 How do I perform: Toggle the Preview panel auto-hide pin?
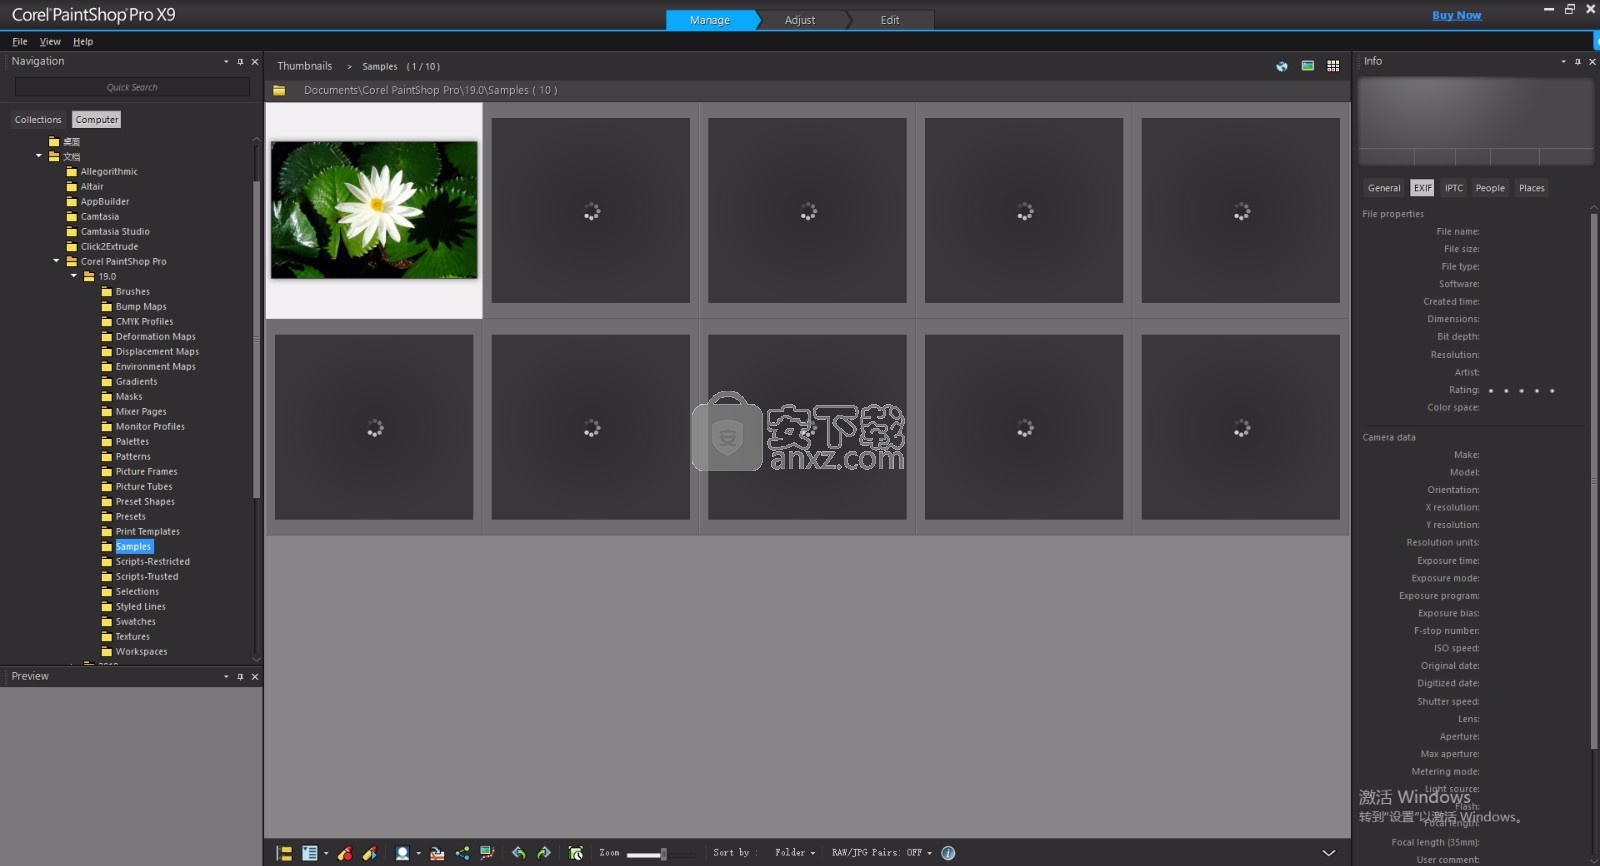click(x=240, y=677)
